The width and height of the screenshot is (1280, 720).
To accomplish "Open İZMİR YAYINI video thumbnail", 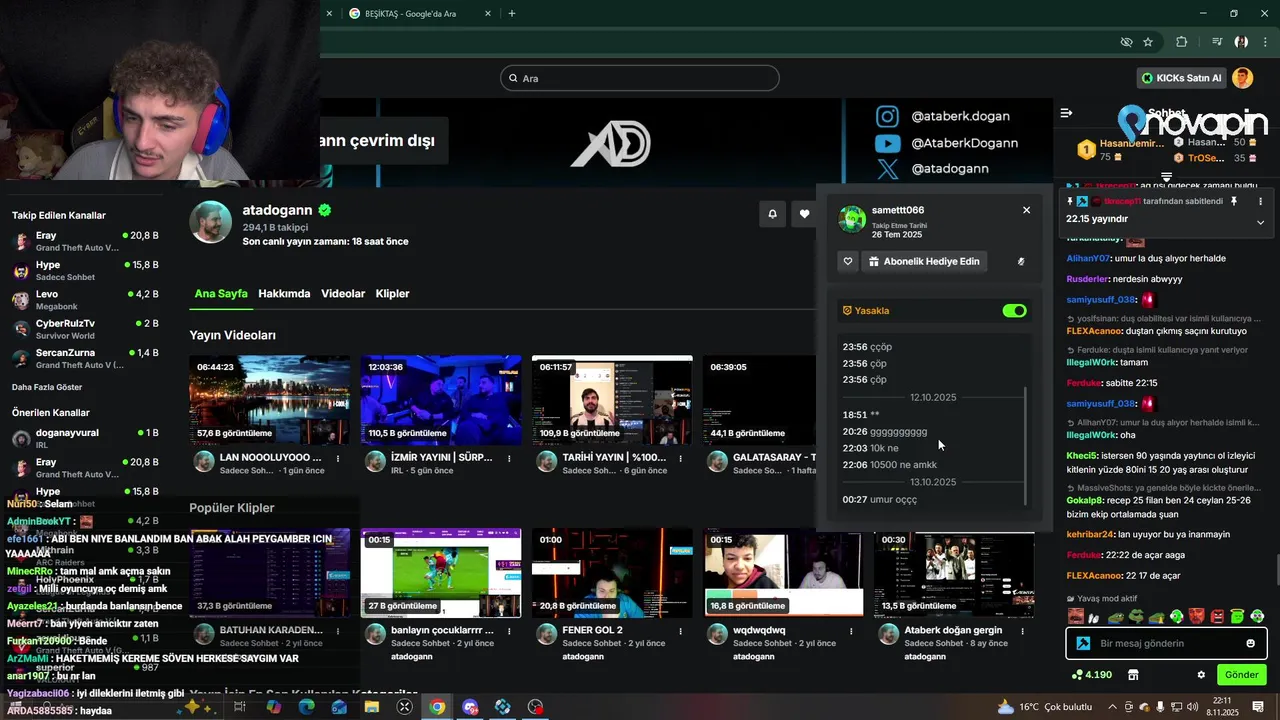I will 441,400.
